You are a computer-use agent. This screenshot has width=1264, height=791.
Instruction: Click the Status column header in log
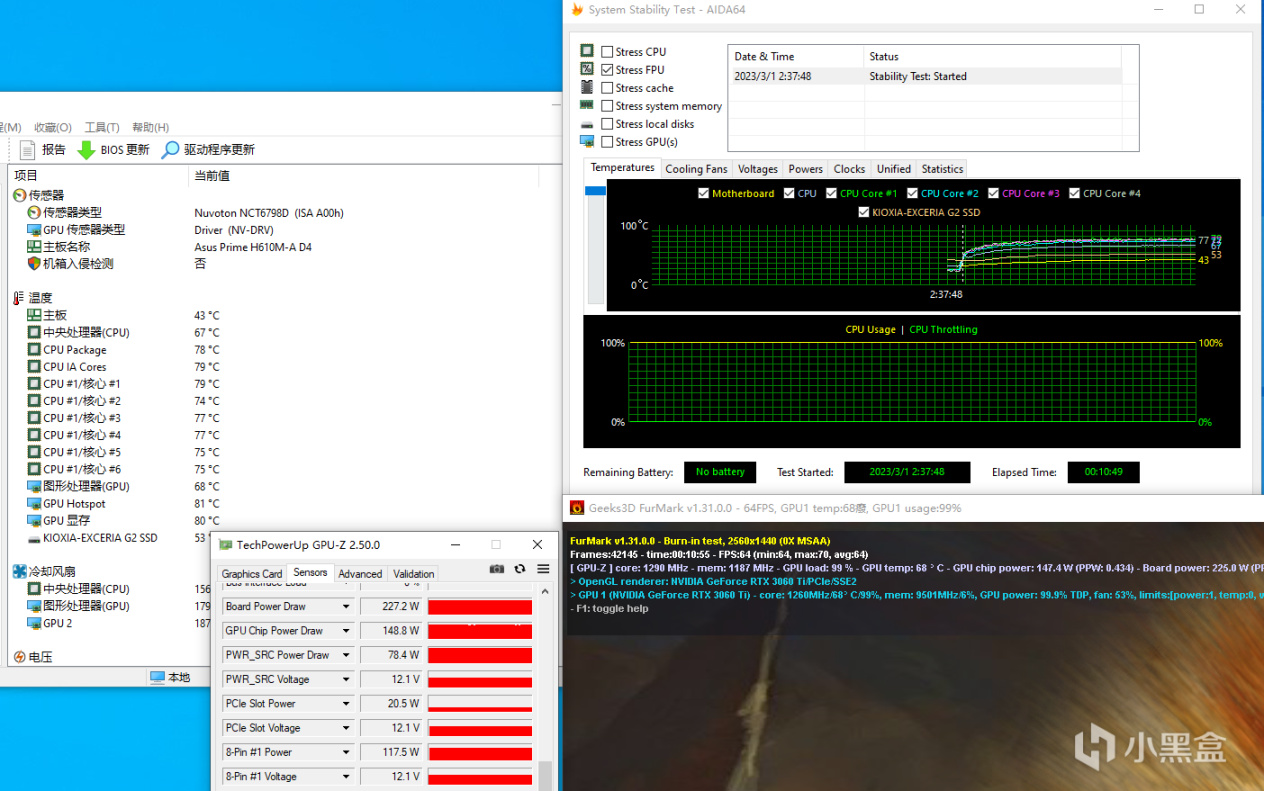(x=992, y=56)
